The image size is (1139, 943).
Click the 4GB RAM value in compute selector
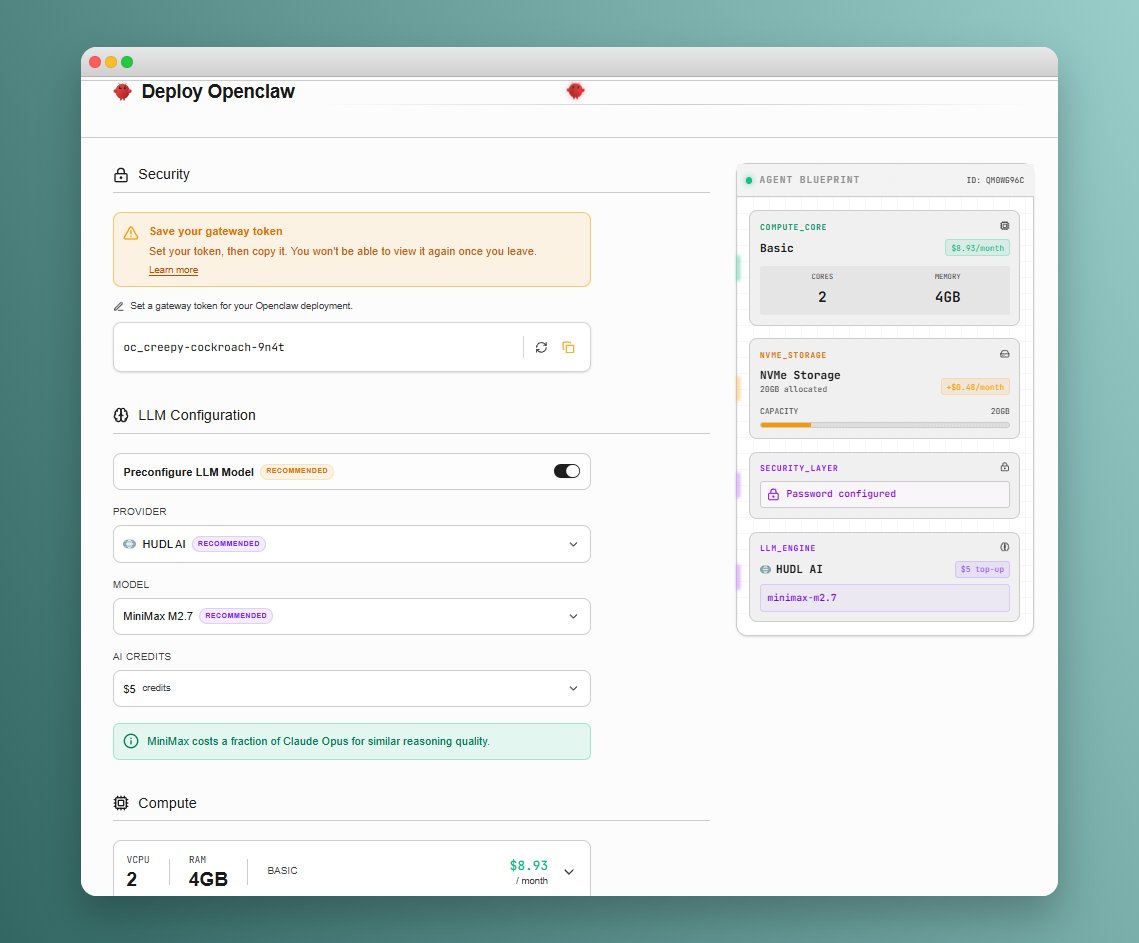click(208, 880)
